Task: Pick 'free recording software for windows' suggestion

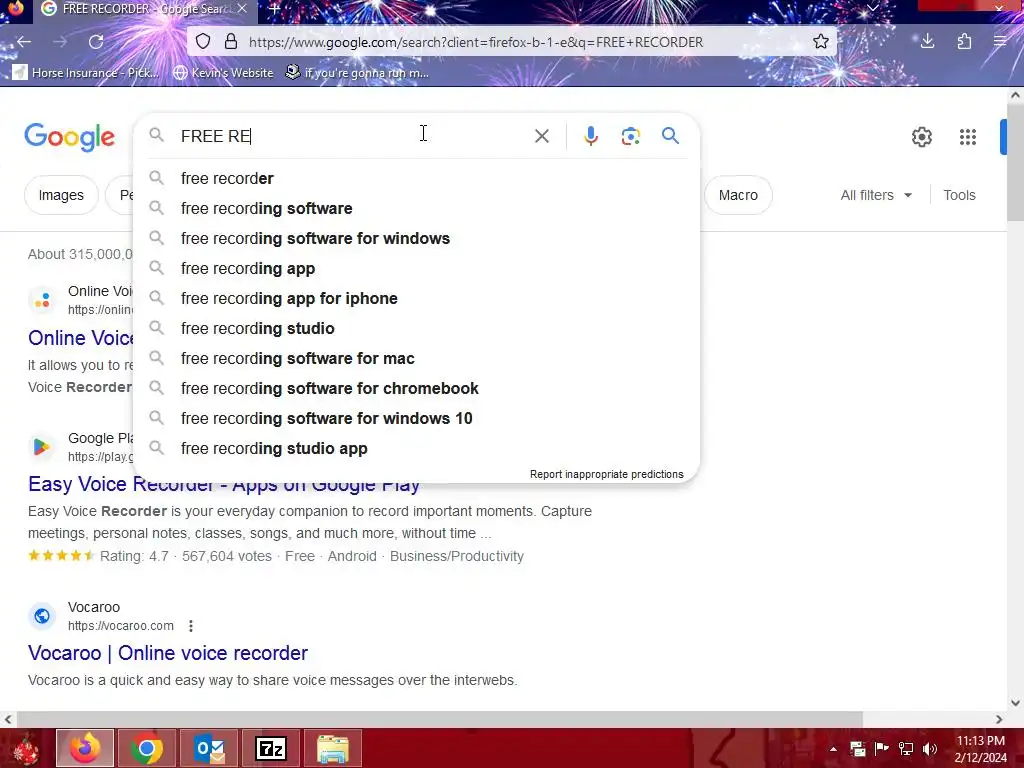Action: pos(416,238)
